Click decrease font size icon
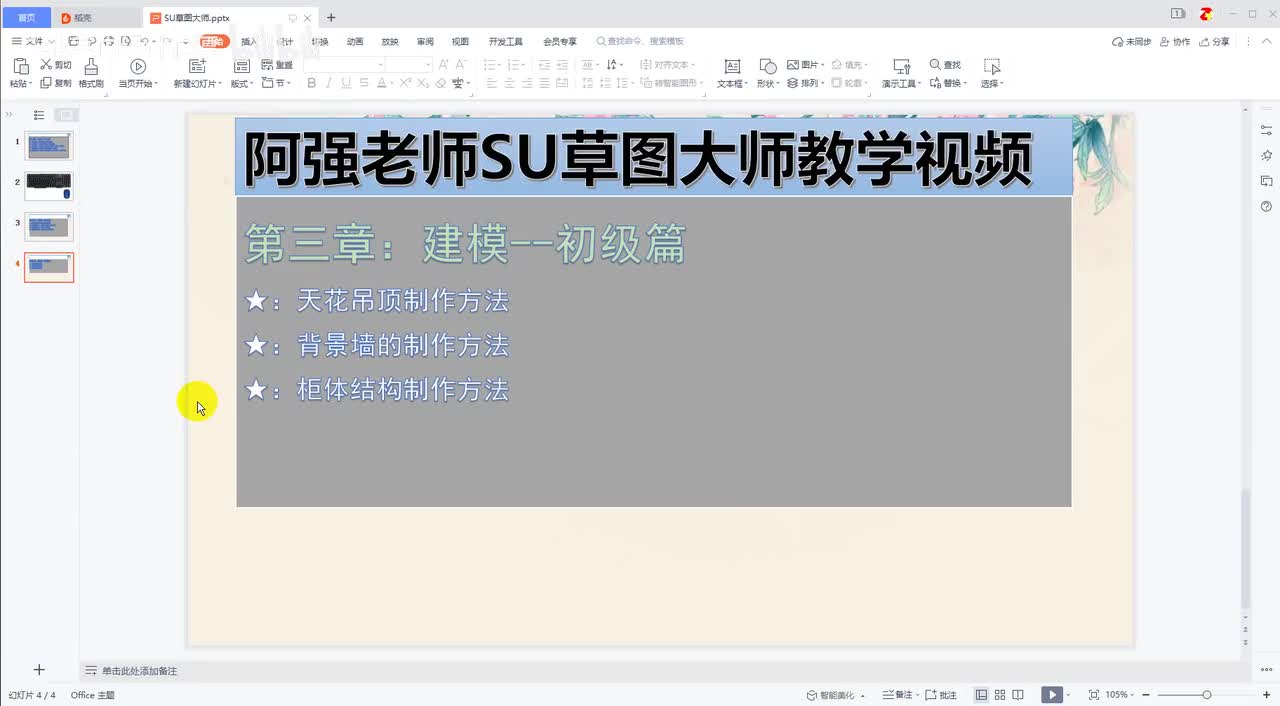The height and width of the screenshot is (706, 1280). pyautogui.click(x=461, y=65)
